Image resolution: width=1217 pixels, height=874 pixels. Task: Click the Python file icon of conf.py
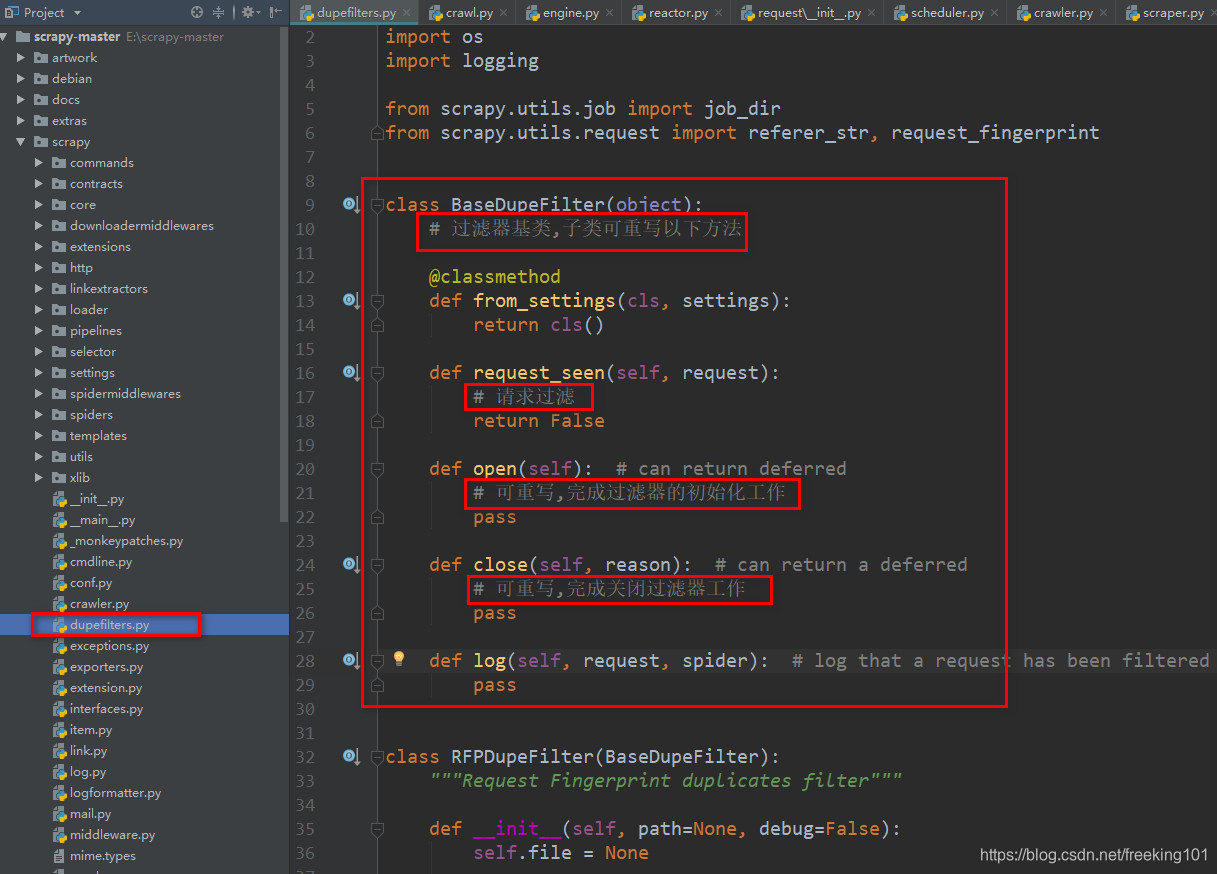coord(59,583)
